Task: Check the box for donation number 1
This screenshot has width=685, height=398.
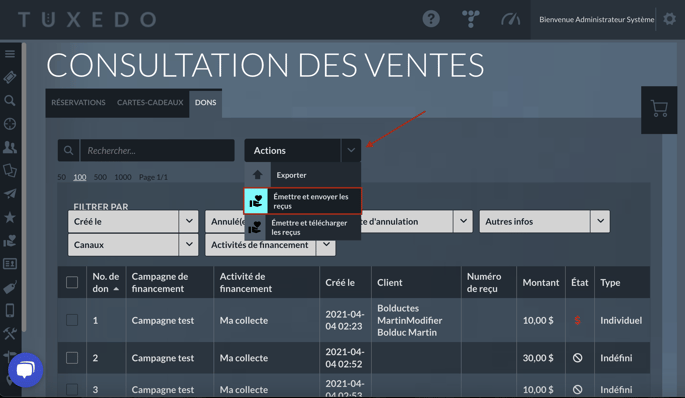Action: click(x=72, y=320)
